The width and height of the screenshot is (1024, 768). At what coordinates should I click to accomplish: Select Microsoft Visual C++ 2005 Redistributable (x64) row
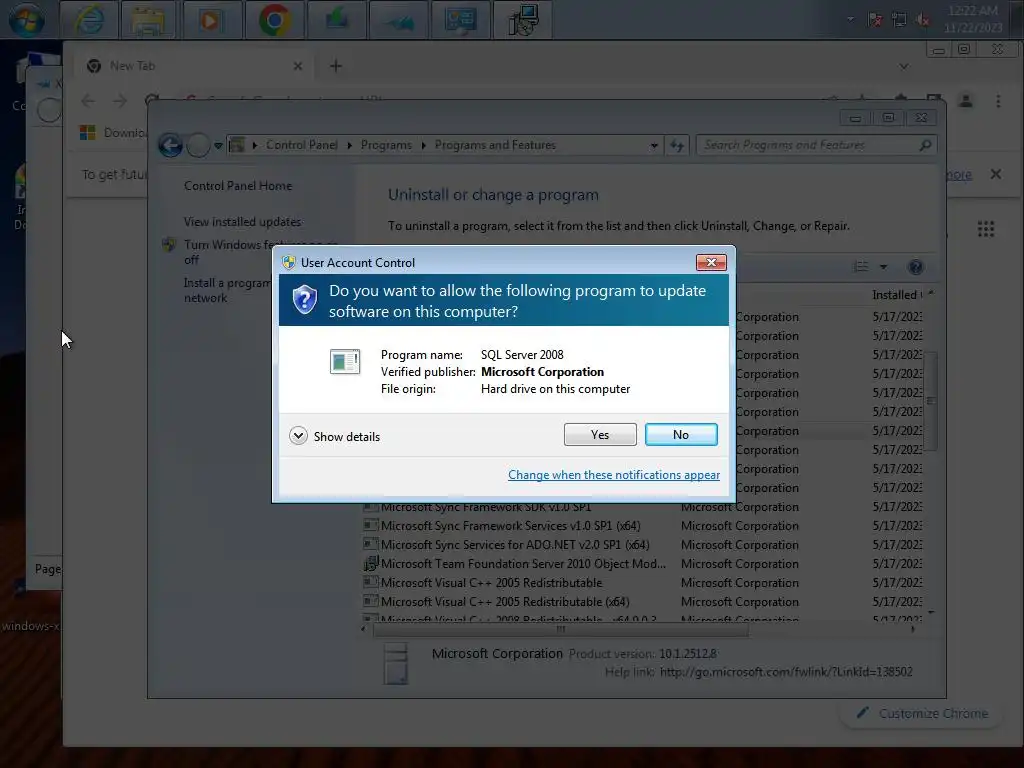[x=643, y=601]
